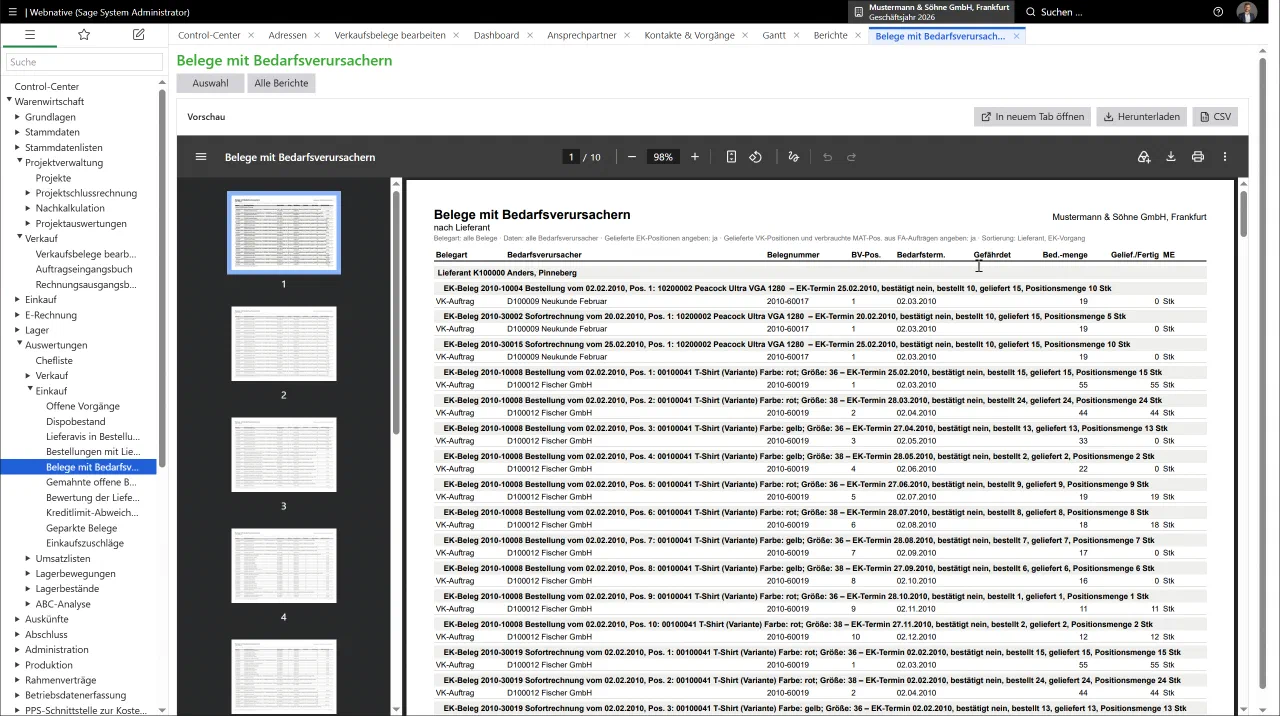Expand the Nachkalkulation tree node
Viewport: 1280px width, 716px height.
click(x=29, y=208)
